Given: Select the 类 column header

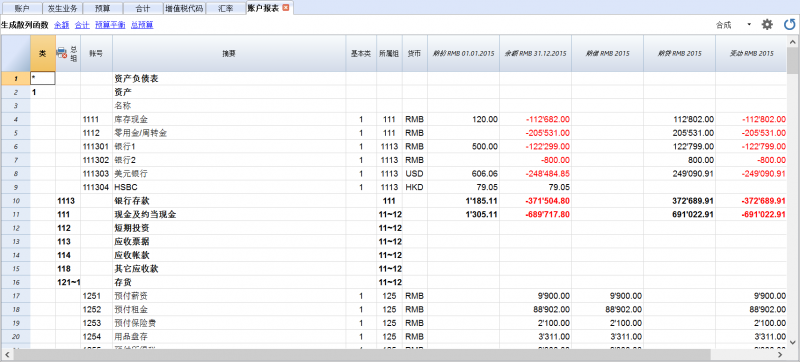Looking at the screenshot, I should (43, 53).
